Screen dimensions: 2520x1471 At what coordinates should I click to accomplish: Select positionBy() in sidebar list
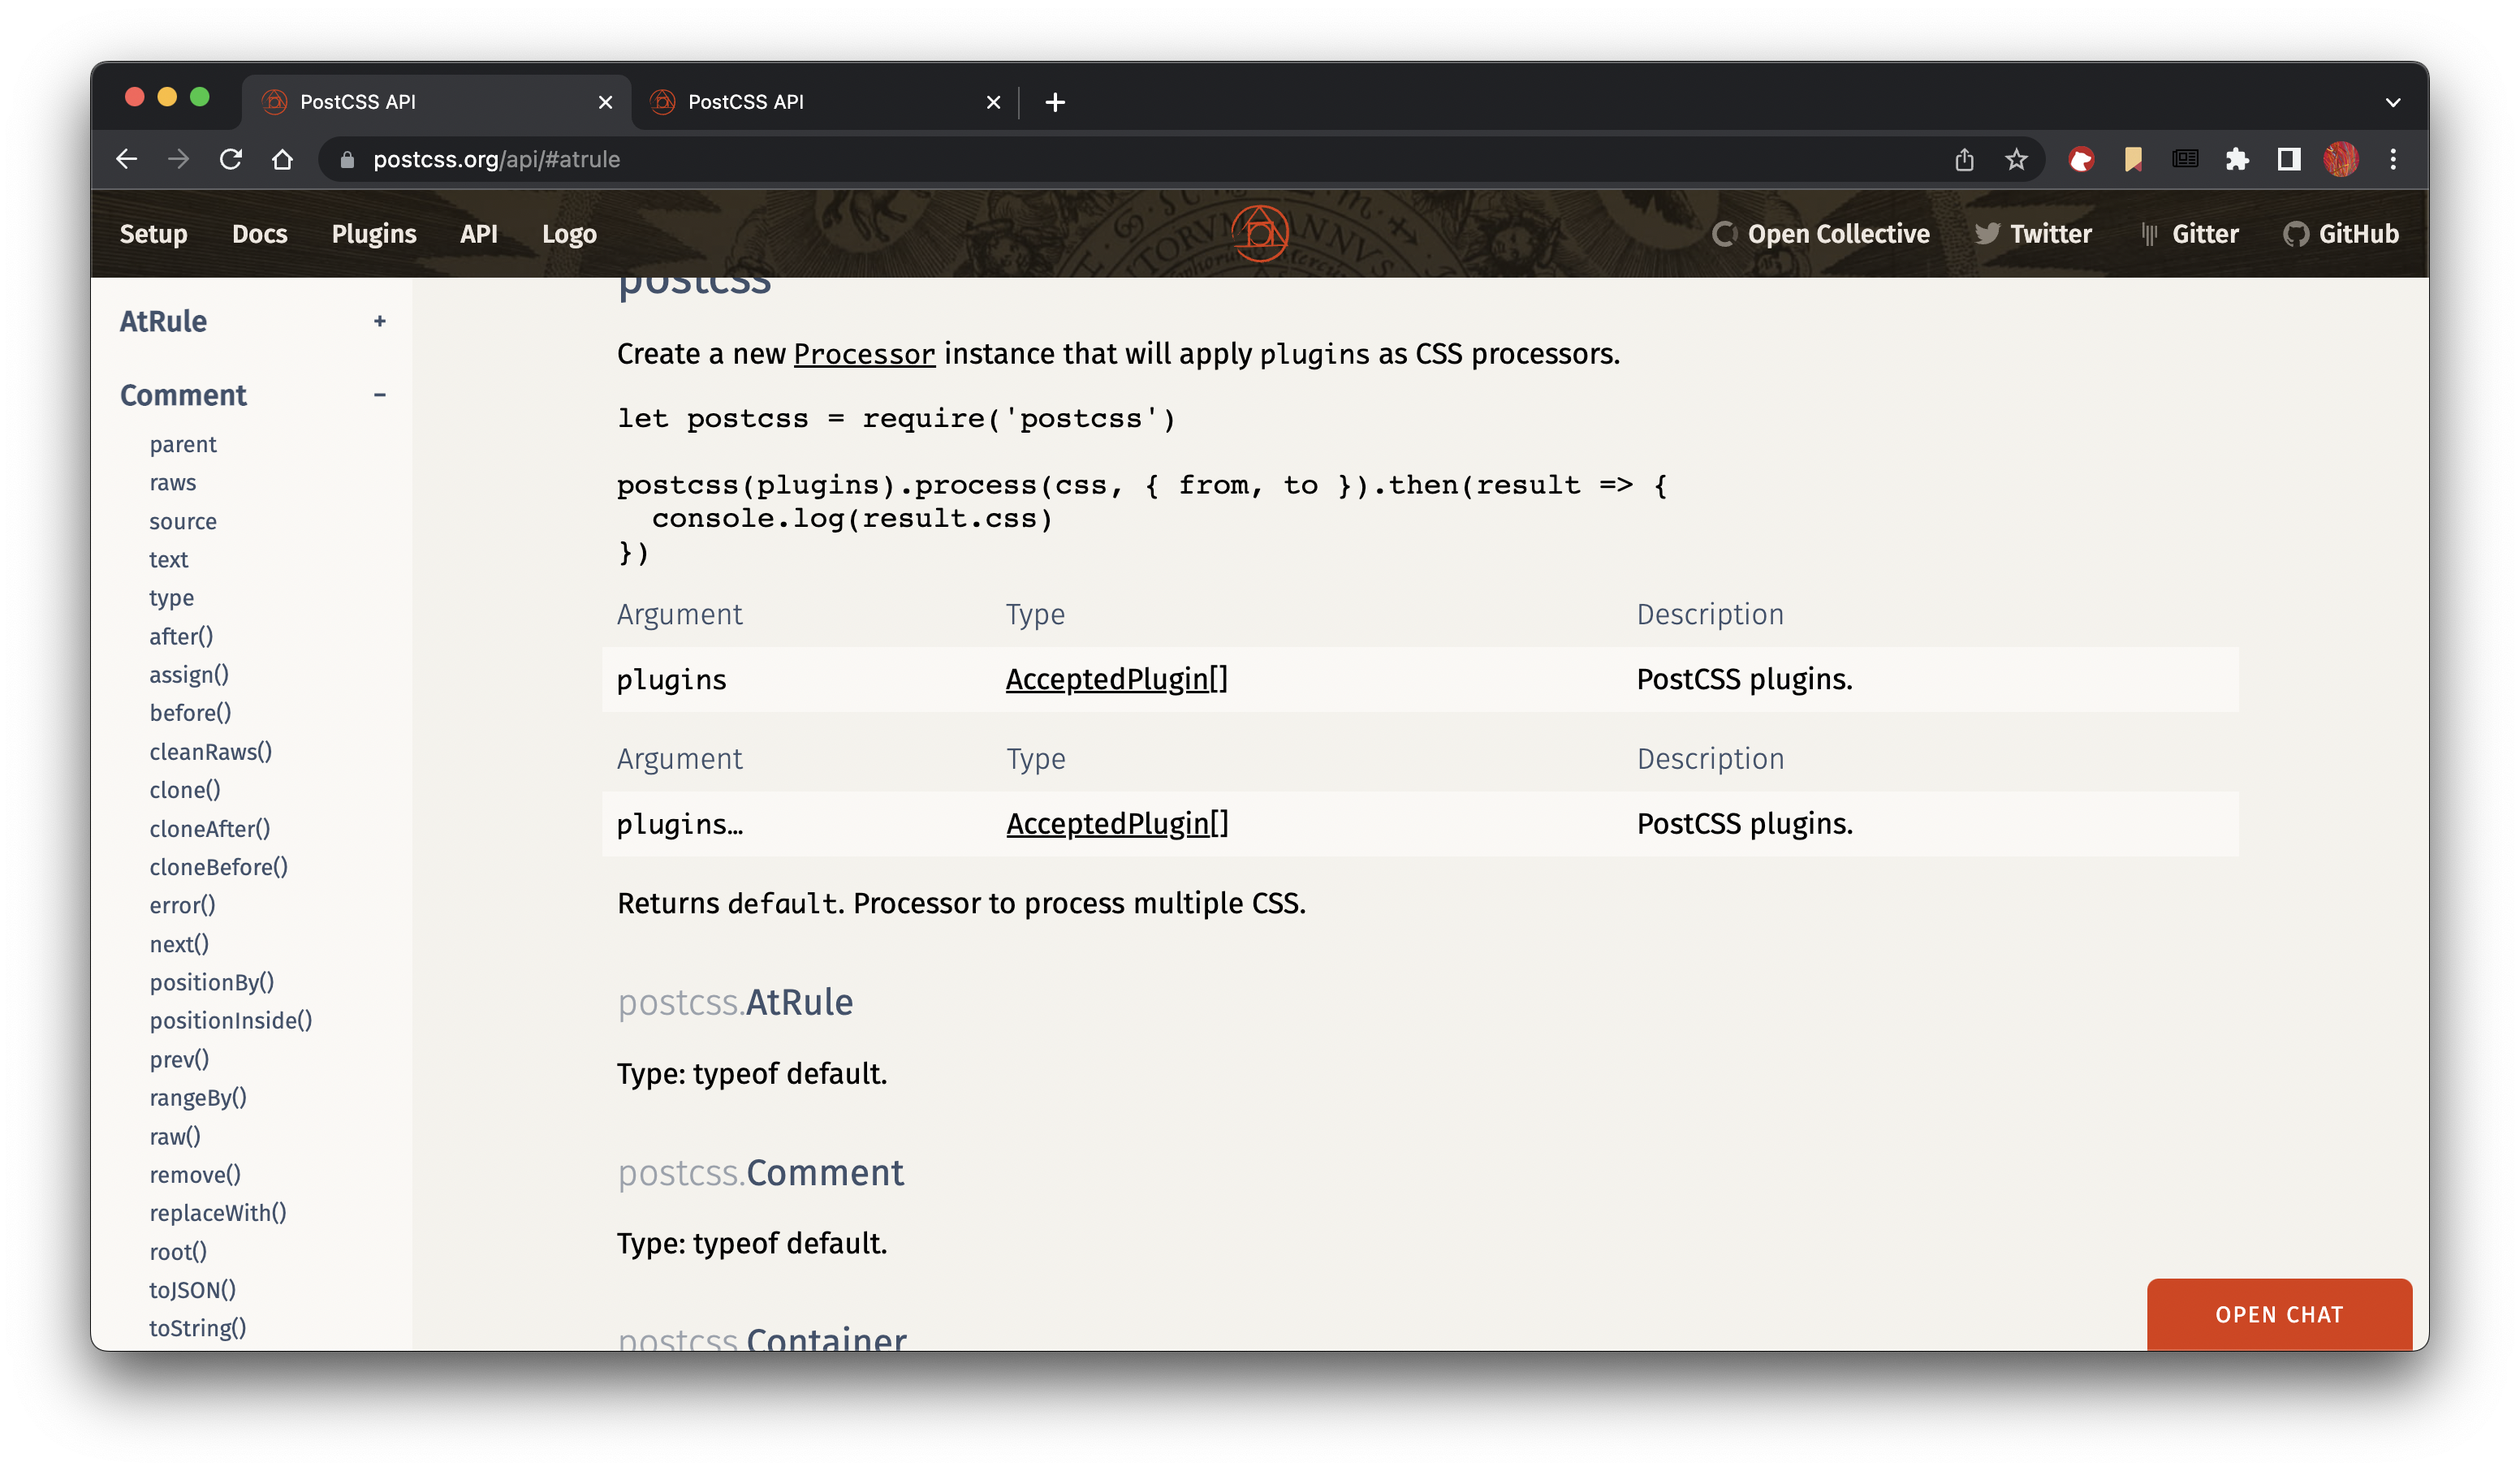[x=212, y=982]
